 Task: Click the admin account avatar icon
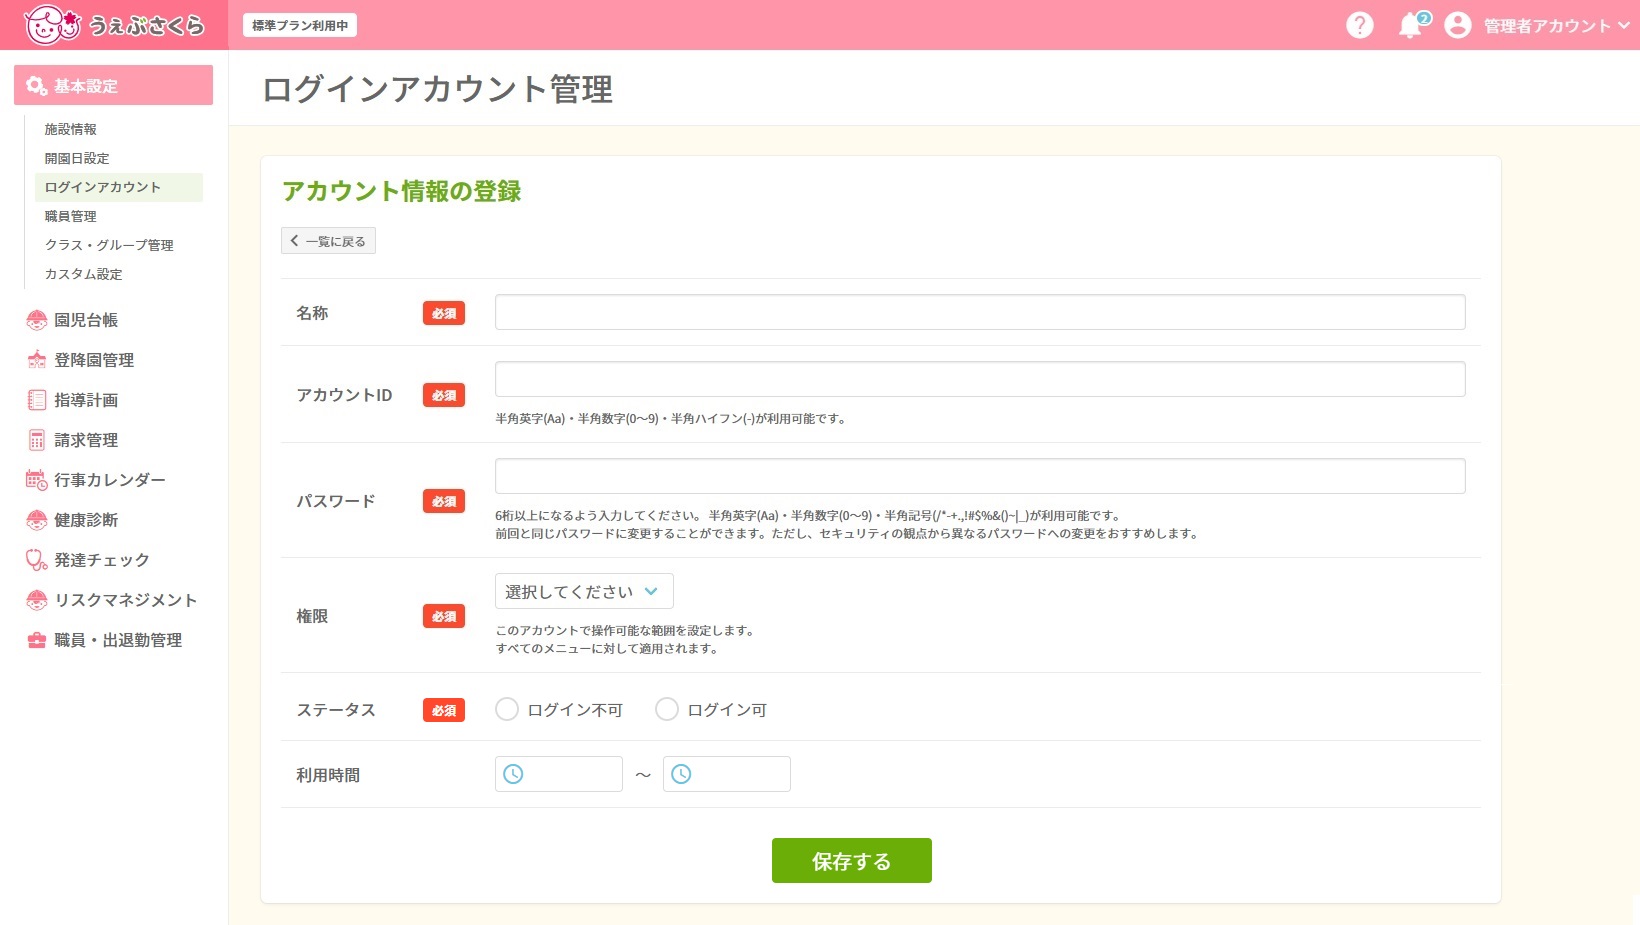tap(1458, 26)
